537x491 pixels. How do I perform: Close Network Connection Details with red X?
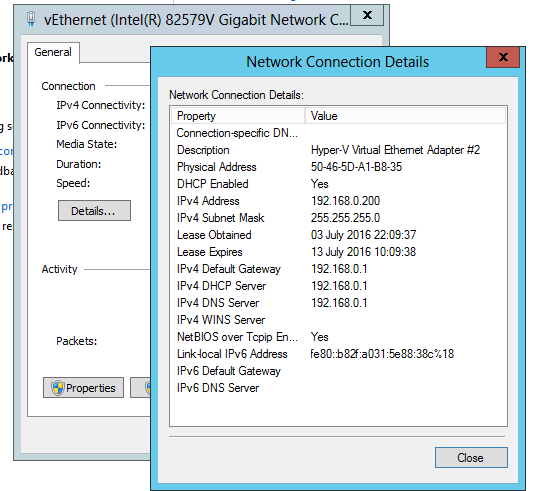click(x=503, y=57)
